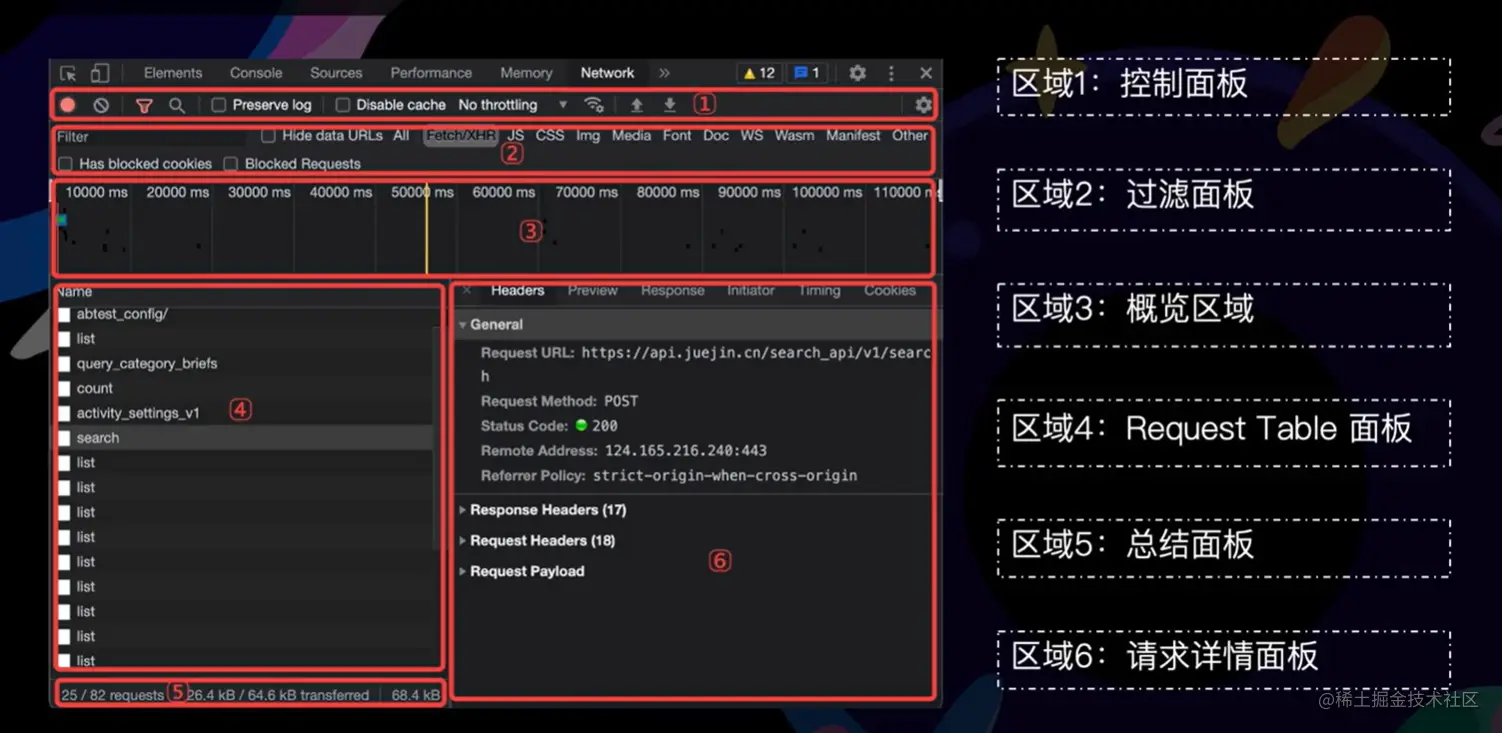
Task: Toggle the red filter funnel icon
Action: pyautogui.click(x=144, y=105)
